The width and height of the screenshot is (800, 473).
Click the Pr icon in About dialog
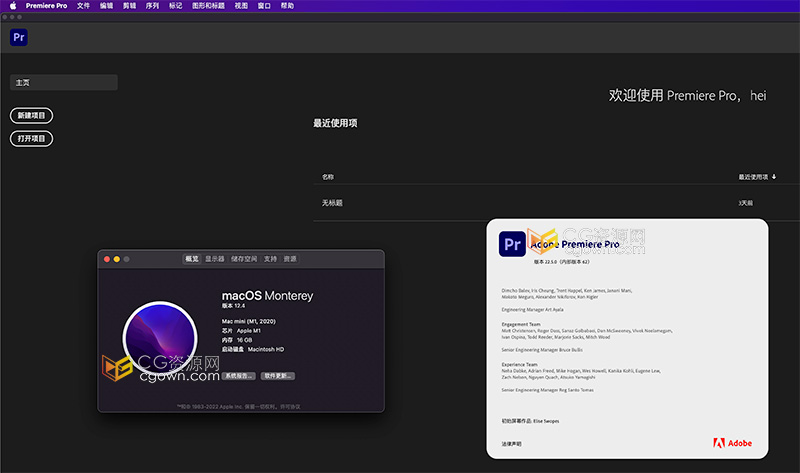[512, 244]
